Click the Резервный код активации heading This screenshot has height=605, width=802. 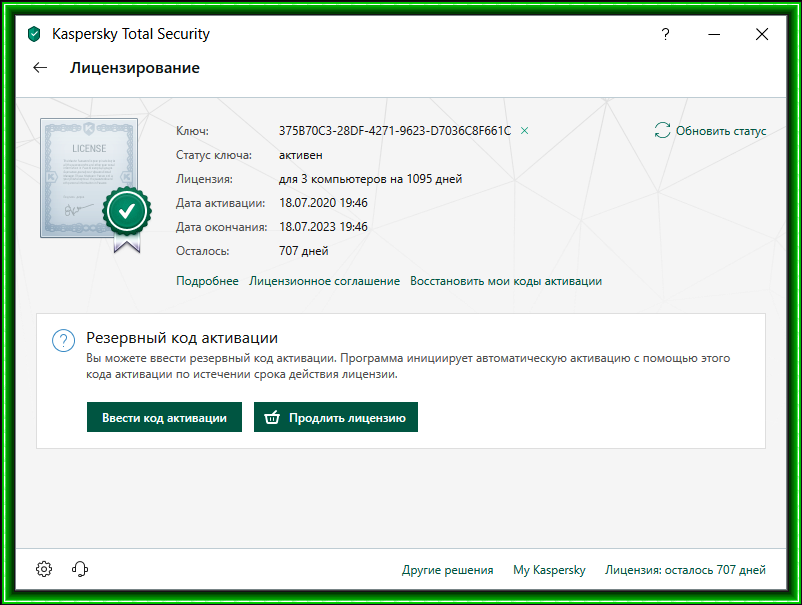pyautogui.click(x=182, y=338)
